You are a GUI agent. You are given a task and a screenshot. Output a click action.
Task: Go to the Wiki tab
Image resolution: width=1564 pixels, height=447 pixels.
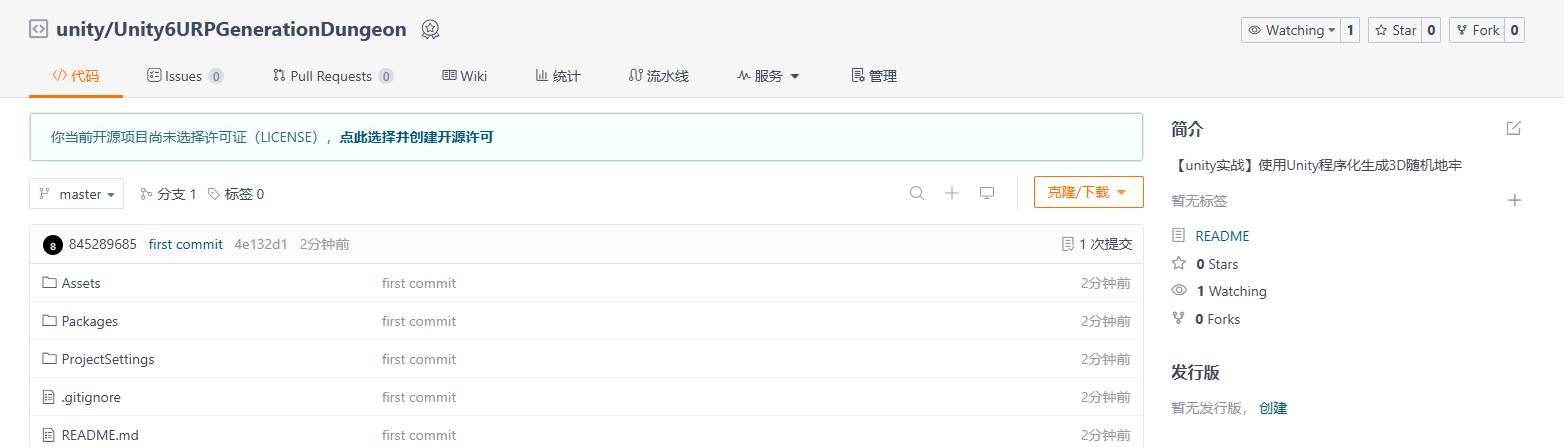pyautogui.click(x=465, y=76)
